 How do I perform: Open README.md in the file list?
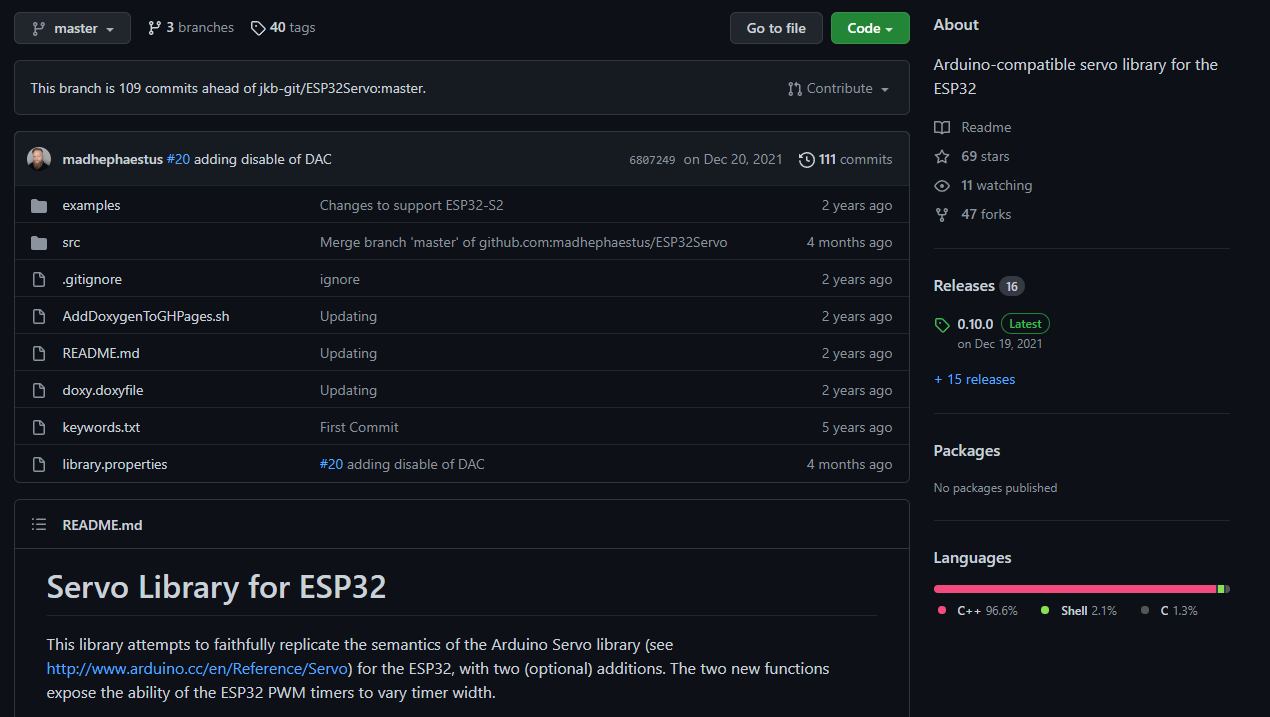pyautogui.click(x=102, y=354)
